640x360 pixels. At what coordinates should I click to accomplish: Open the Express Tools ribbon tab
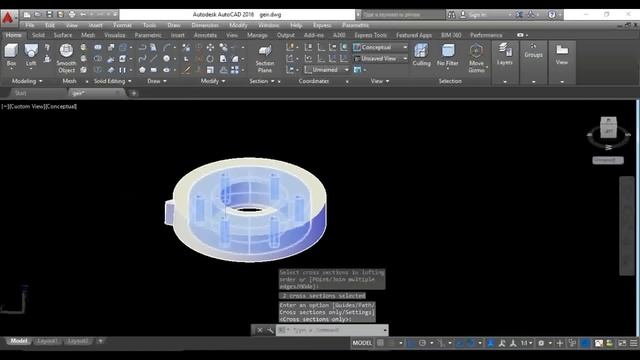tap(371, 35)
